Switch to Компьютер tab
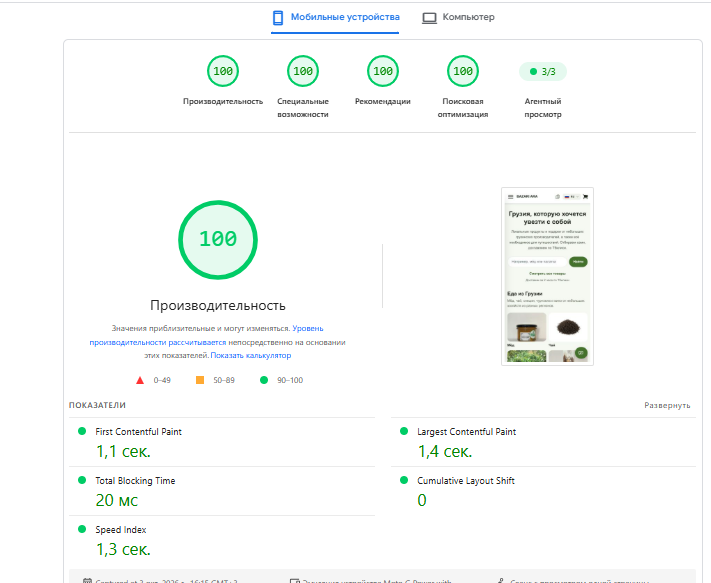 click(x=458, y=18)
